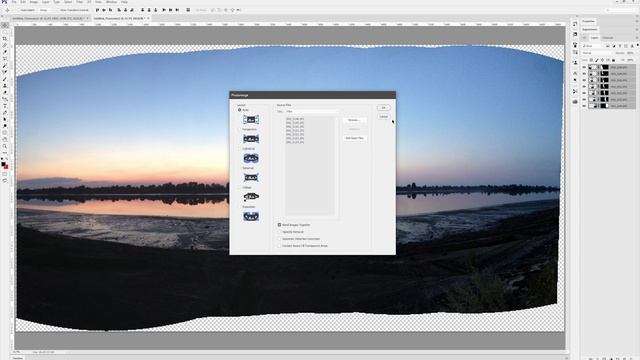
Task: Select the Clone Stamp tool
Action: tap(5, 86)
